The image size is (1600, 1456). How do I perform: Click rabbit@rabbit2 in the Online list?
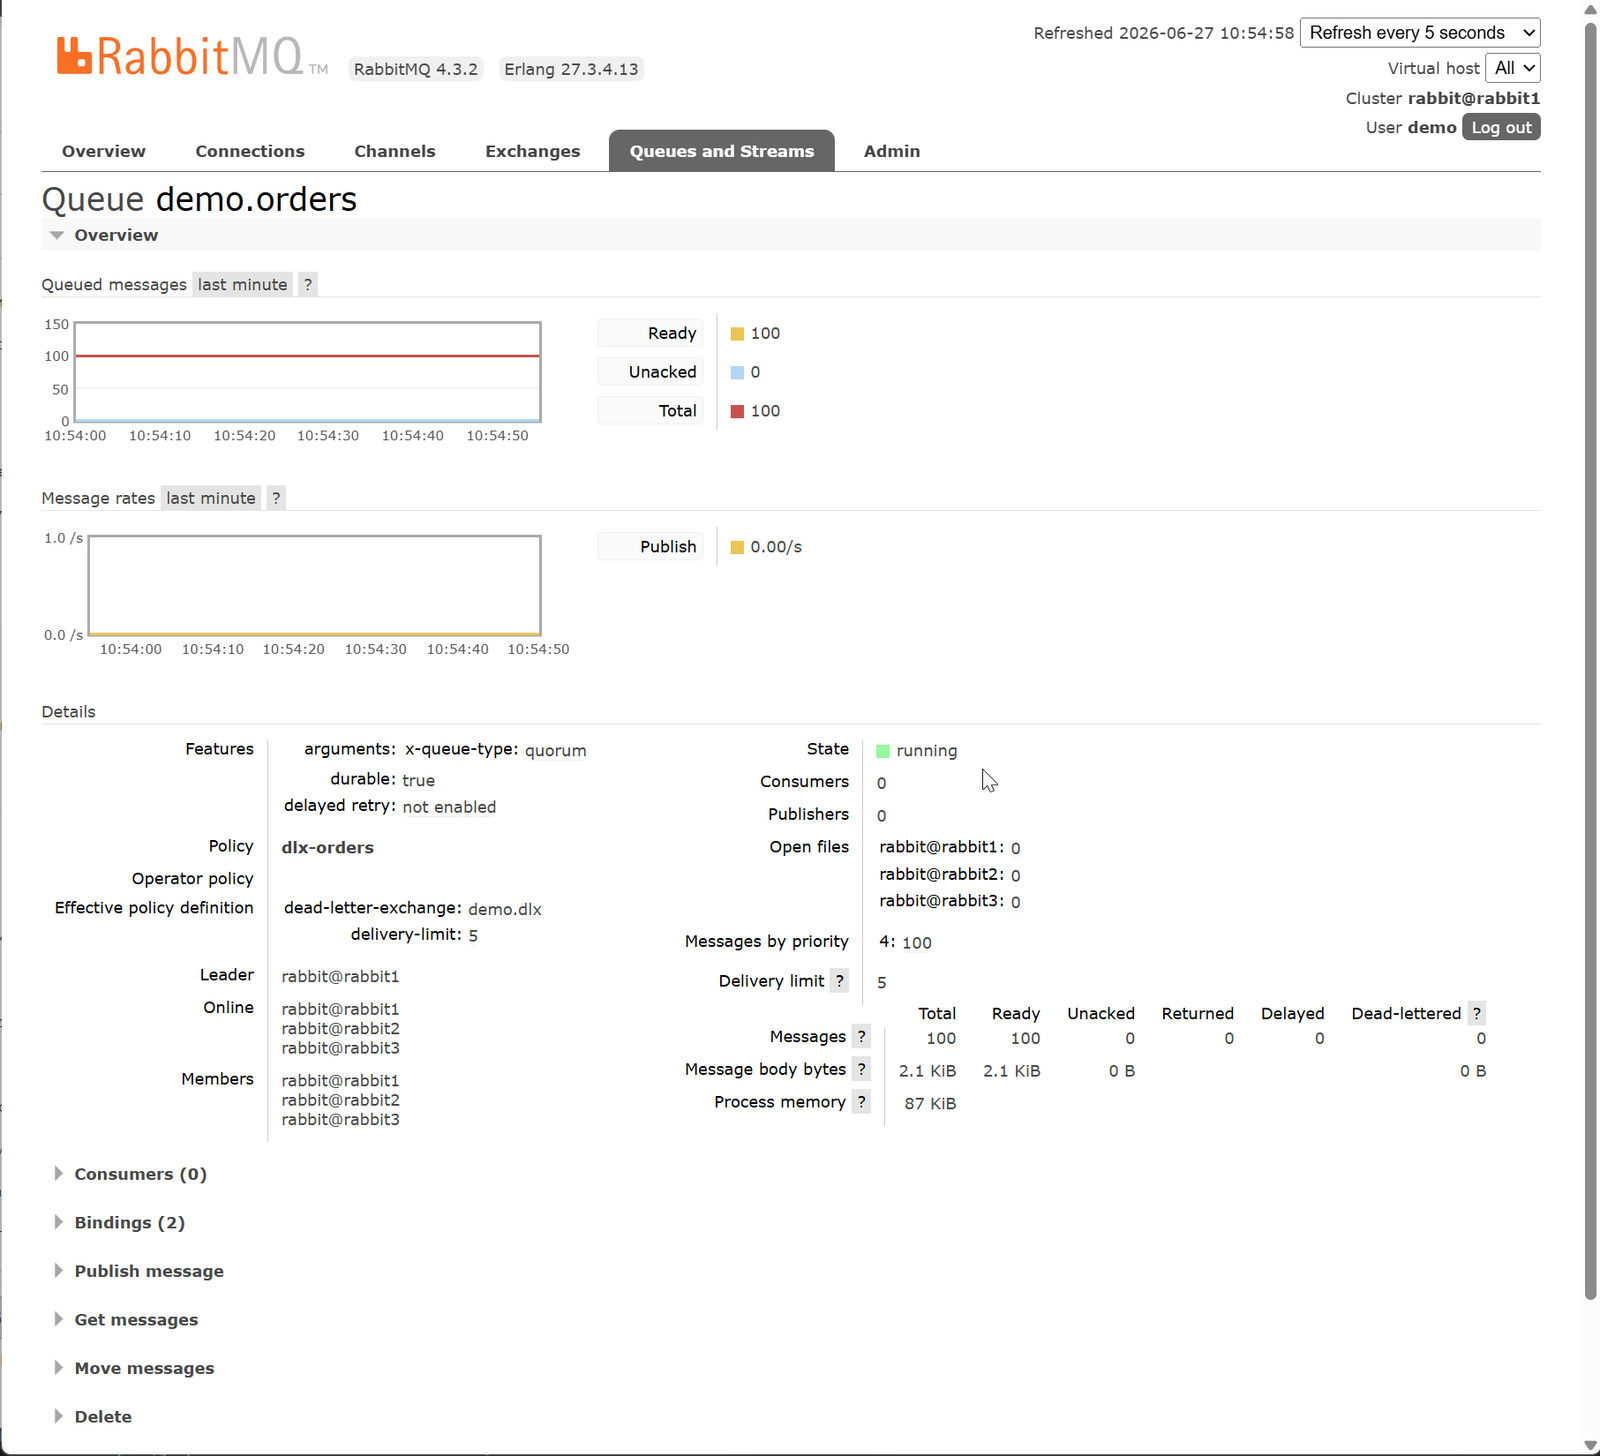pyautogui.click(x=340, y=1029)
